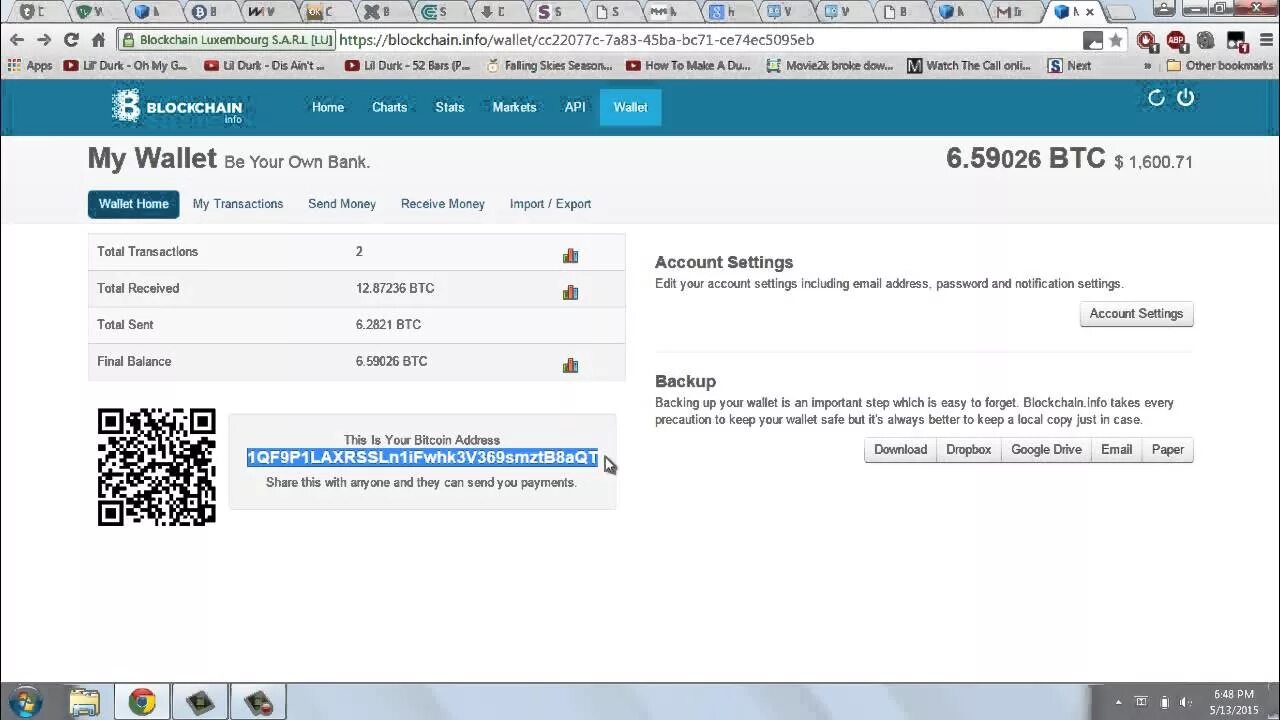
Task: Close the active browser tab
Action: point(1090,12)
